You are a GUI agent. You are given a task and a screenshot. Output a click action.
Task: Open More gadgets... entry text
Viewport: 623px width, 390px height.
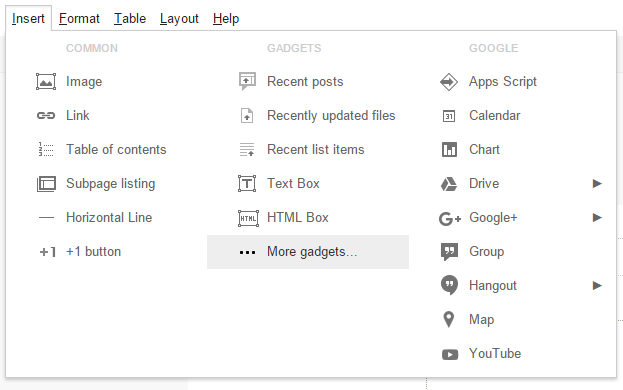pyautogui.click(x=312, y=252)
